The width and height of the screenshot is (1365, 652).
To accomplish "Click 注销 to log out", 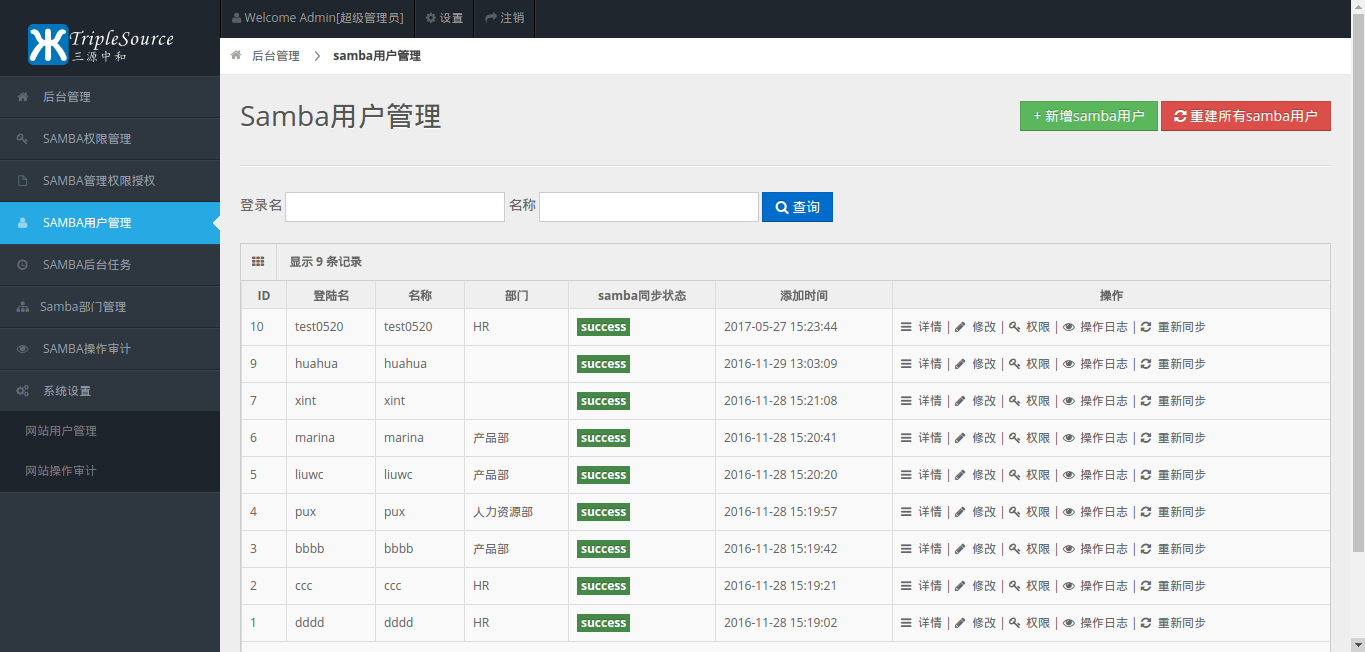I will (505, 18).
